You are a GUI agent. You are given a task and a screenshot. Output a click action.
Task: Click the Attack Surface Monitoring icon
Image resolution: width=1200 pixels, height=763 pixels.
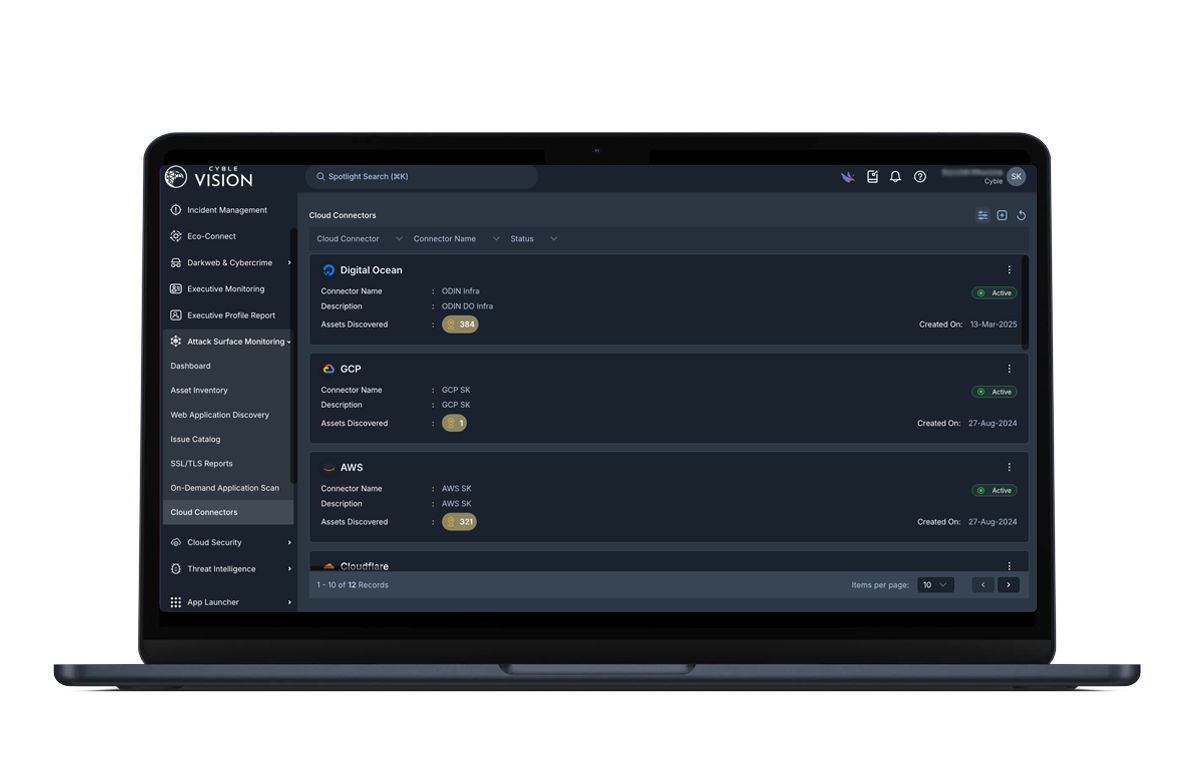176,342
